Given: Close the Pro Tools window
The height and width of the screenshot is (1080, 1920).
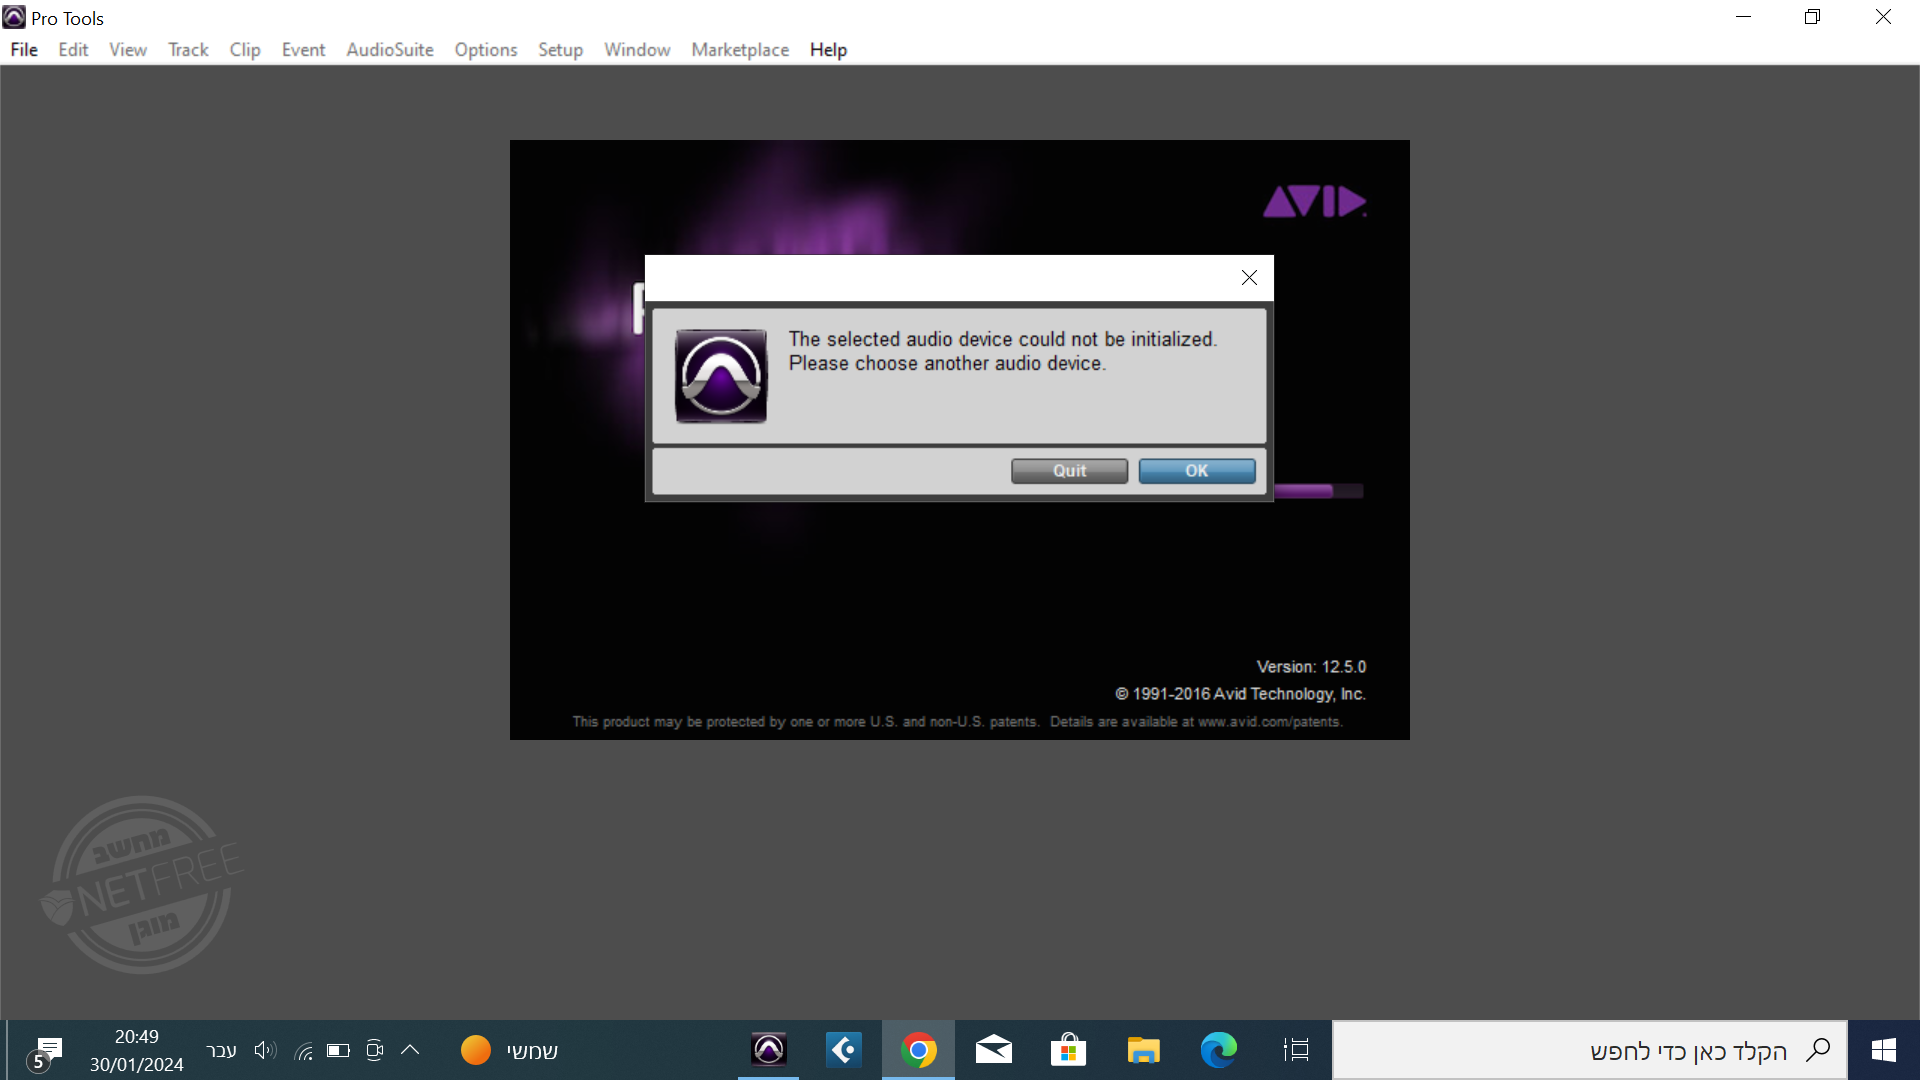Looking at the screenshot, I should point(1883,17).
